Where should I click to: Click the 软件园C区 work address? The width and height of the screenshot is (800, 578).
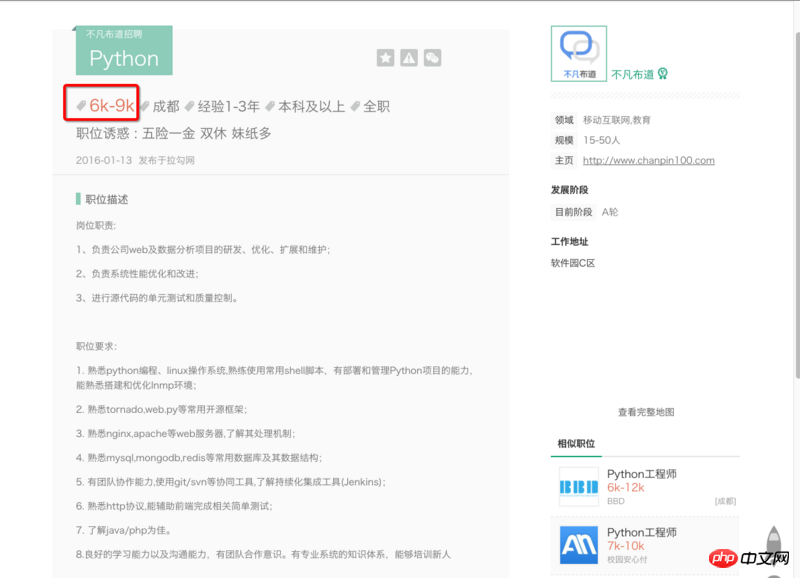(573, 263)
